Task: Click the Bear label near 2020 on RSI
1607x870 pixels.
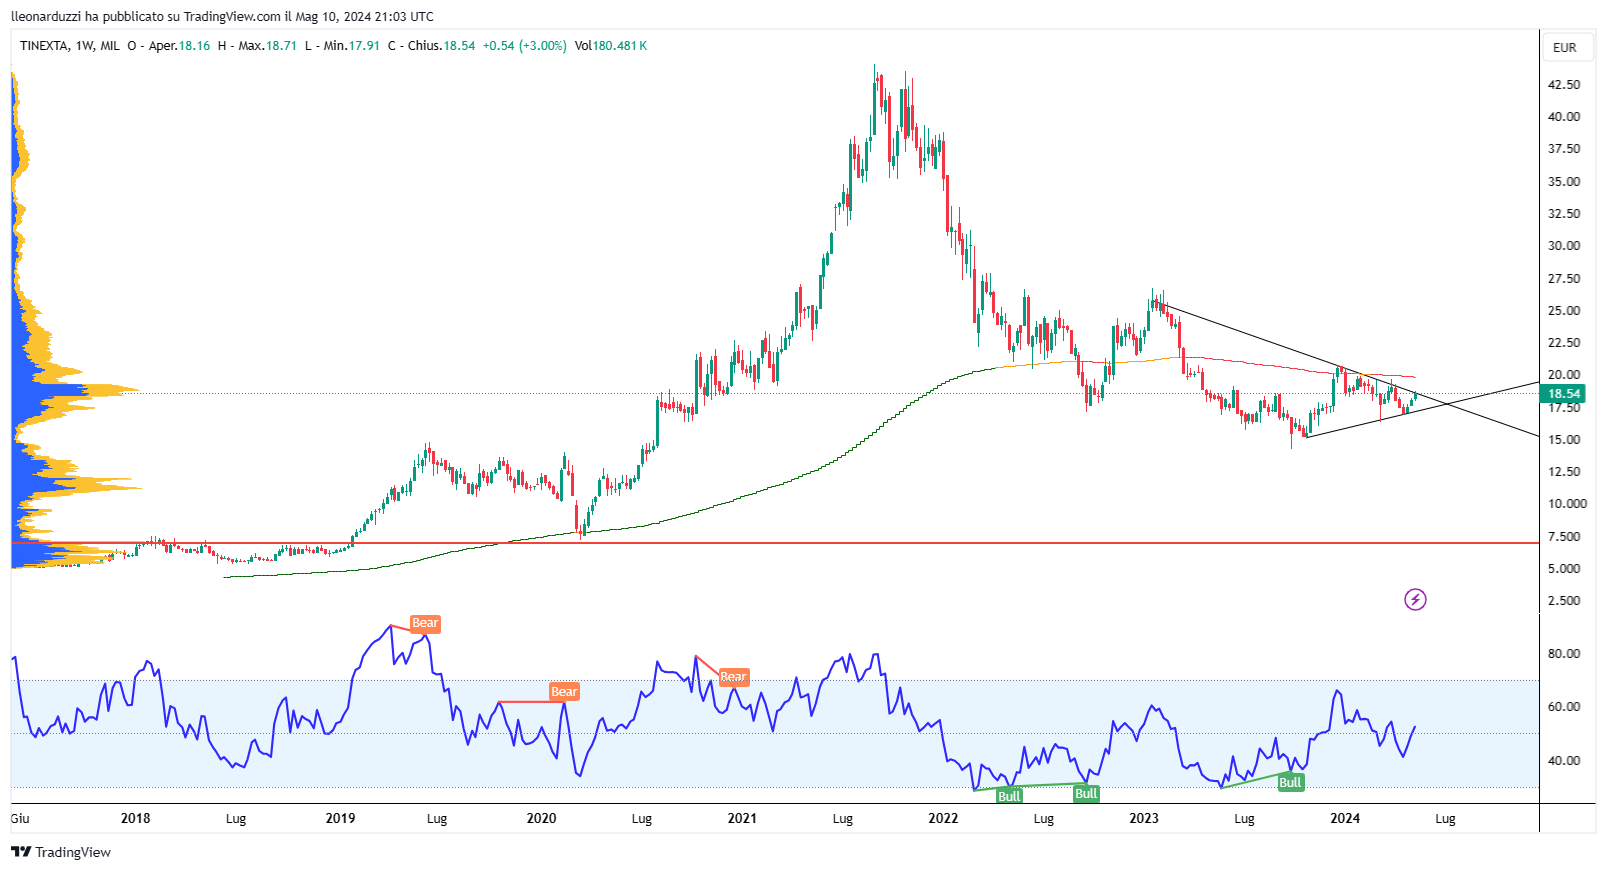Action: (564, 691)
